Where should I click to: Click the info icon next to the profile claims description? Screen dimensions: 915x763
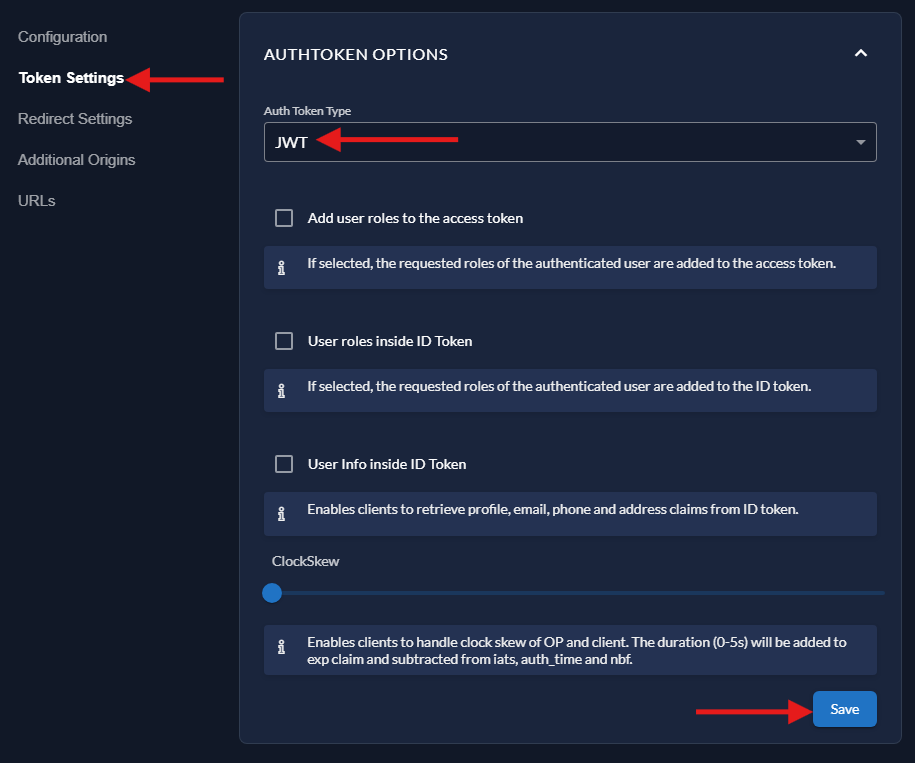click(x=281, y=513)
